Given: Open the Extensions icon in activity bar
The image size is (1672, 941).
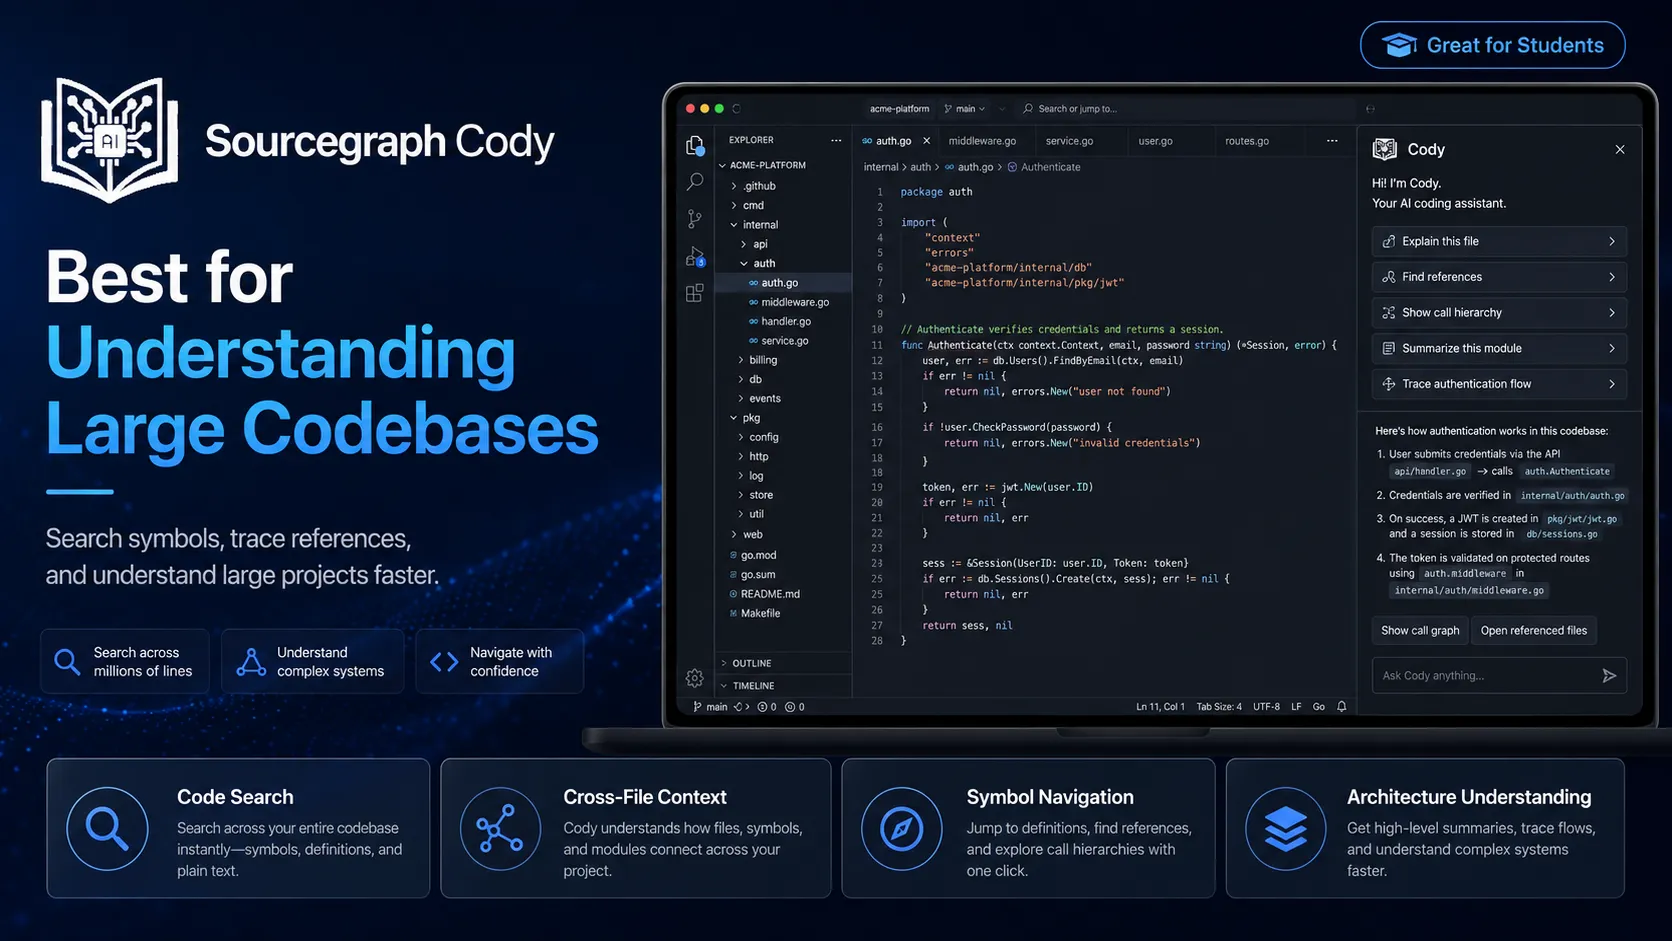Looking at the screenshot, I should tap(695, 293).
